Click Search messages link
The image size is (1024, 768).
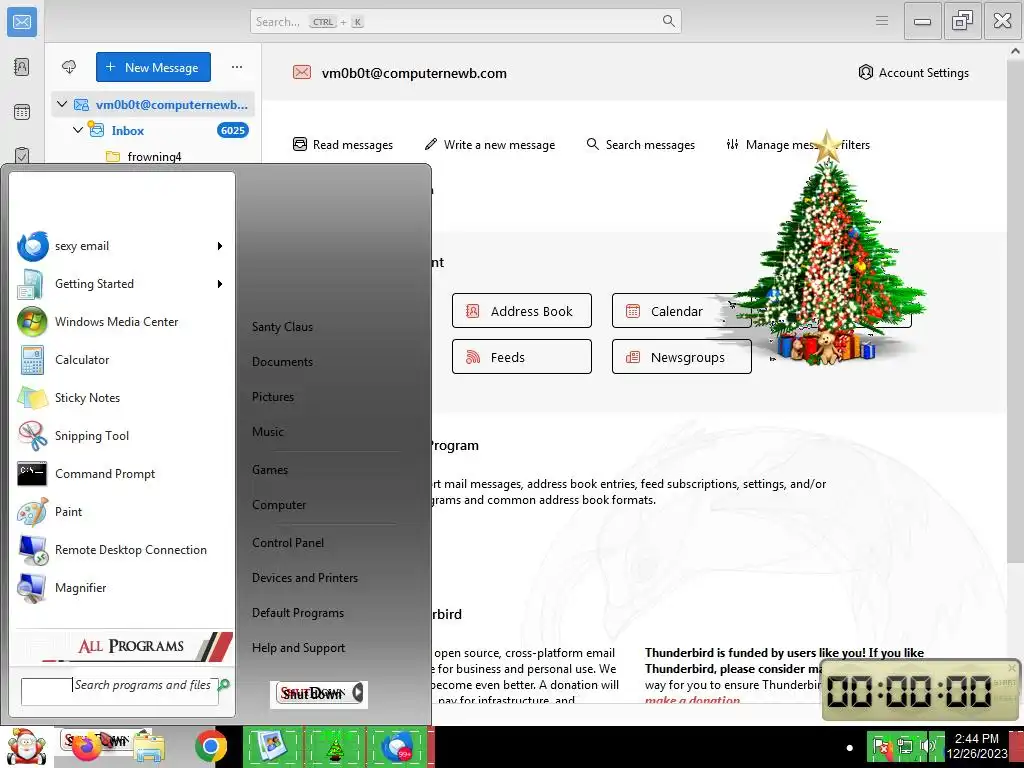click(641, 144)
